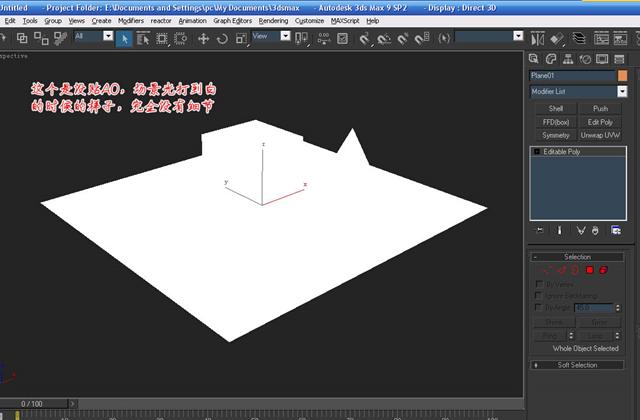Viewport: 640px width, 420px height.
Task: Enable the By Vertex checkbox
Action: tap(539, 284)
